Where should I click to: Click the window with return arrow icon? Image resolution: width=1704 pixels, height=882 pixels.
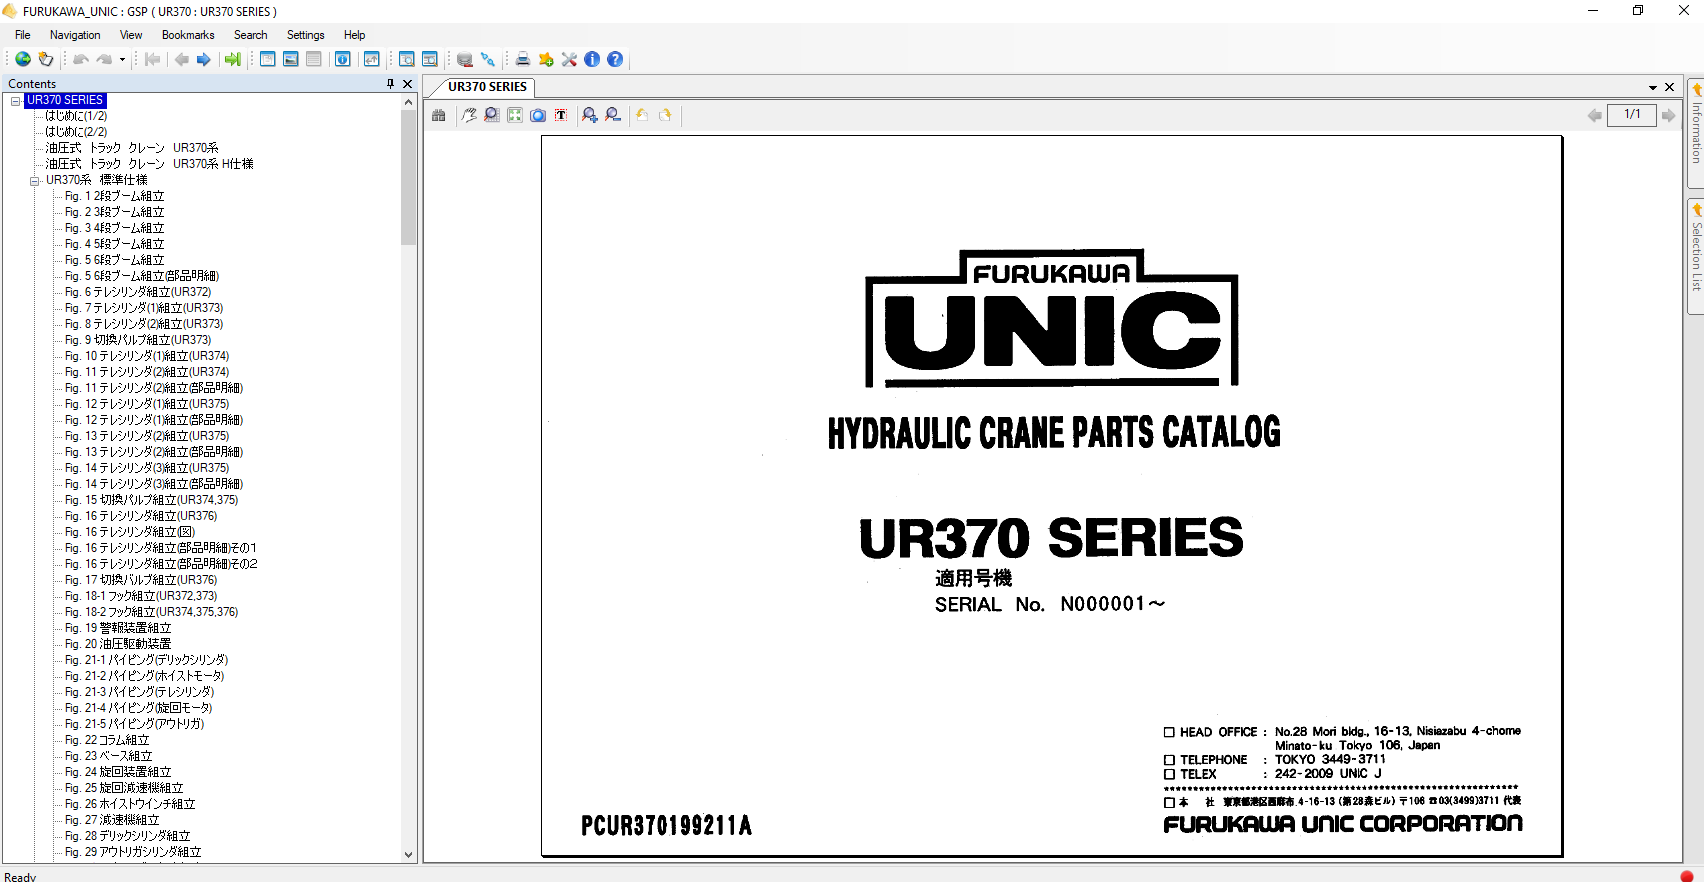[x=372, y=60]
